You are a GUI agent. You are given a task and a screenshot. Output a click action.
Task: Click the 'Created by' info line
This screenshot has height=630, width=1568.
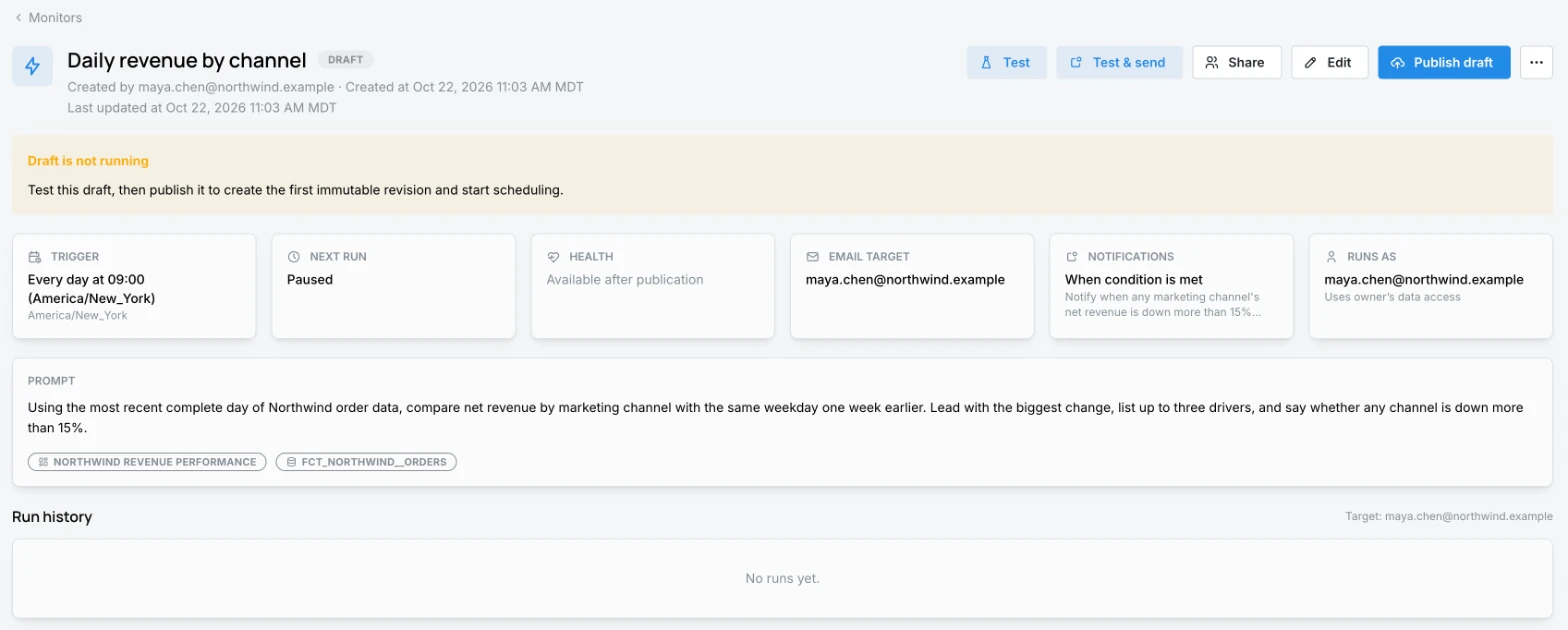[325, 87]
